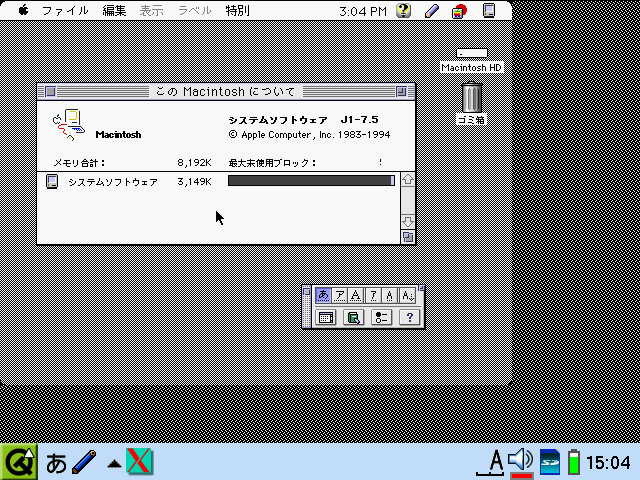Screen dimensions: 640x480
Task: Collapse the input palette with corner box
Action: [422, 288]
